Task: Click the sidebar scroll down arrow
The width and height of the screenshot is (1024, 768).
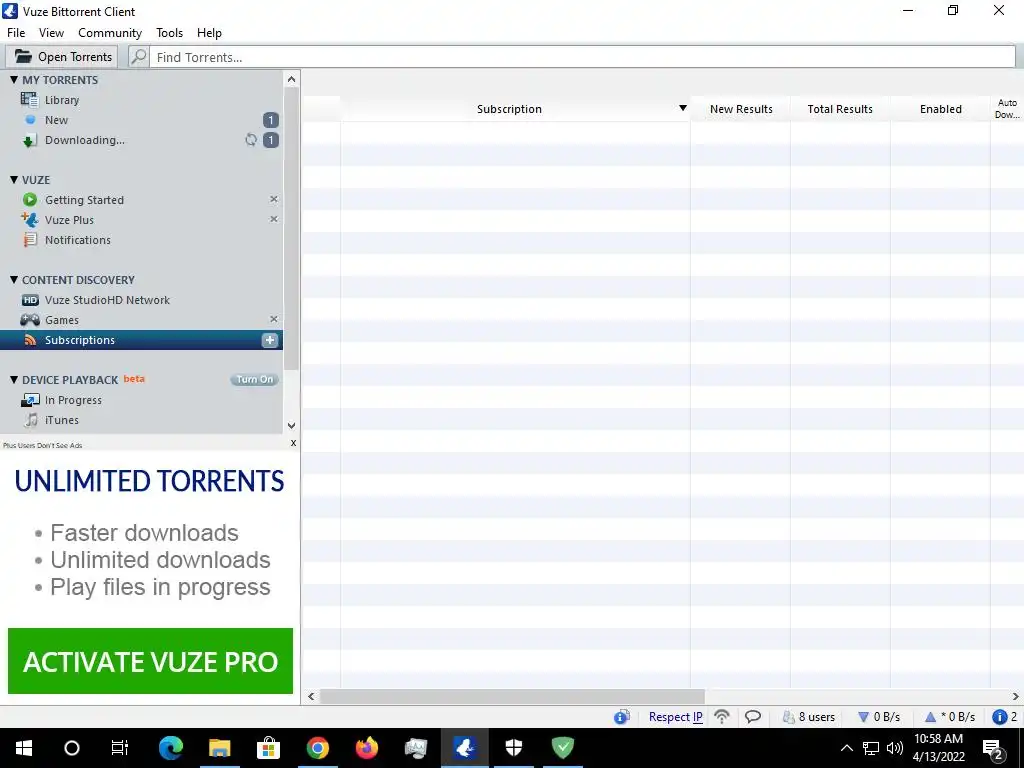Action: [291, 426]
